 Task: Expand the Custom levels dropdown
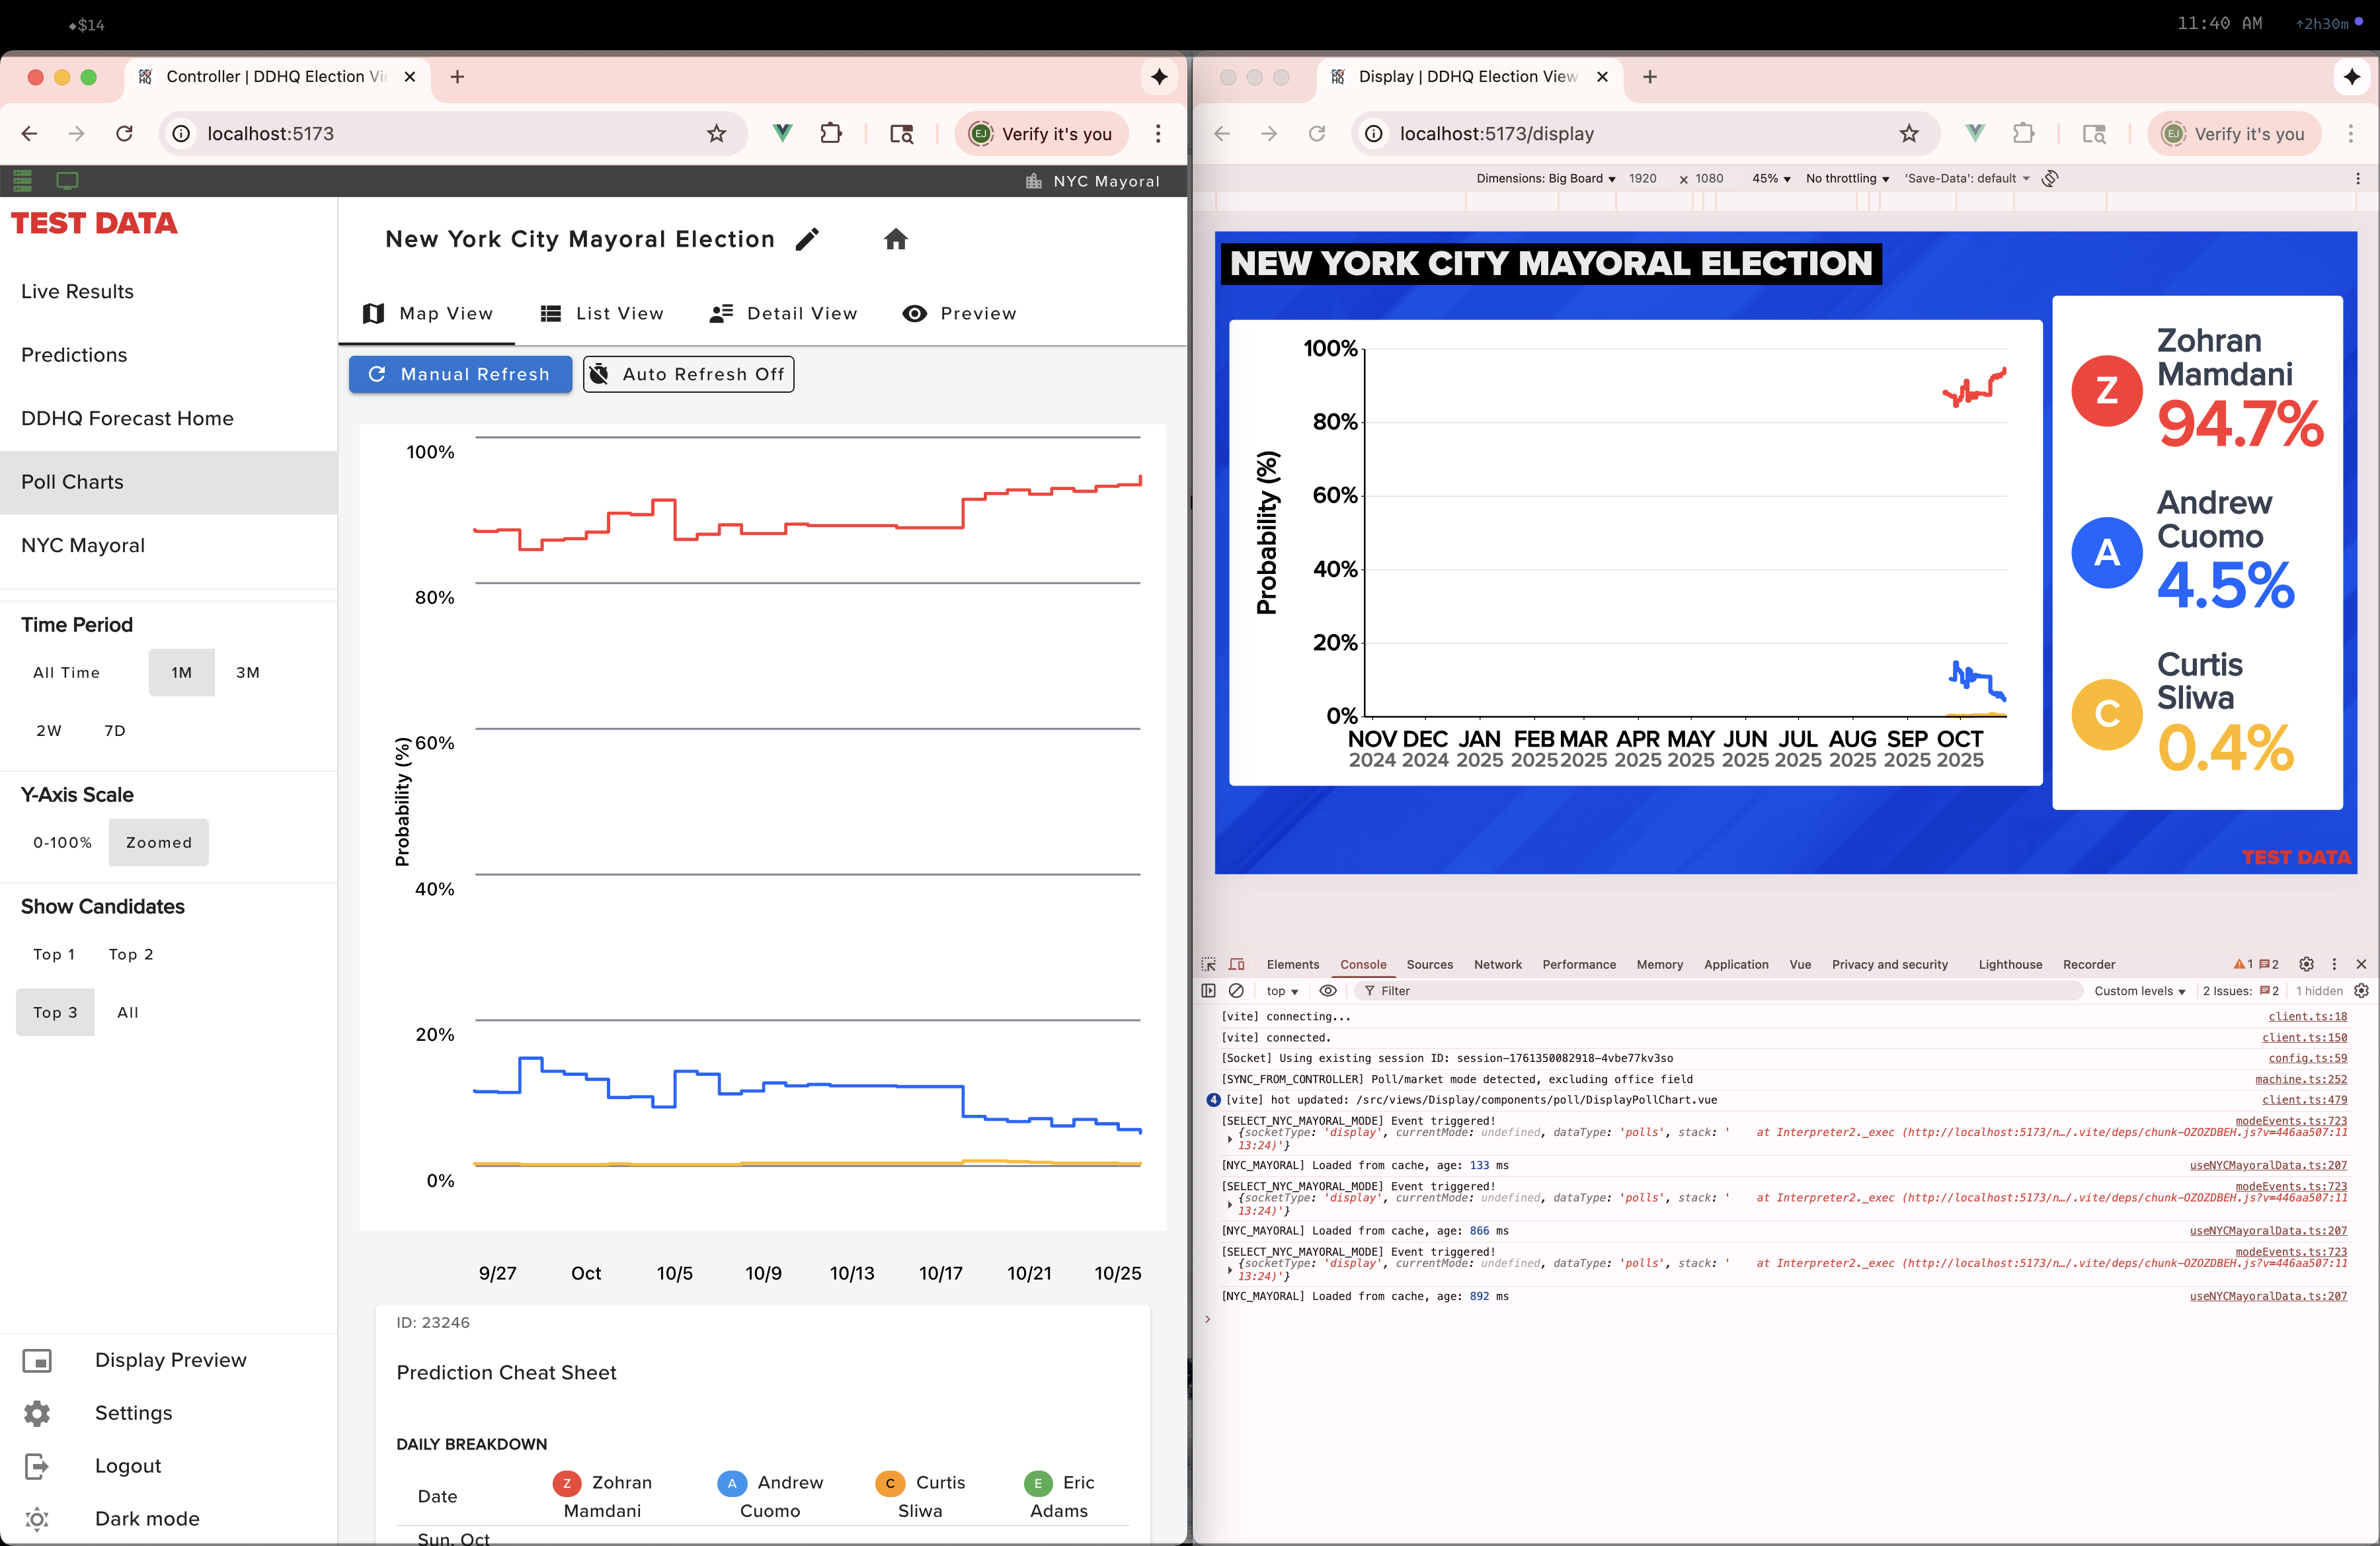[2139, 991]
